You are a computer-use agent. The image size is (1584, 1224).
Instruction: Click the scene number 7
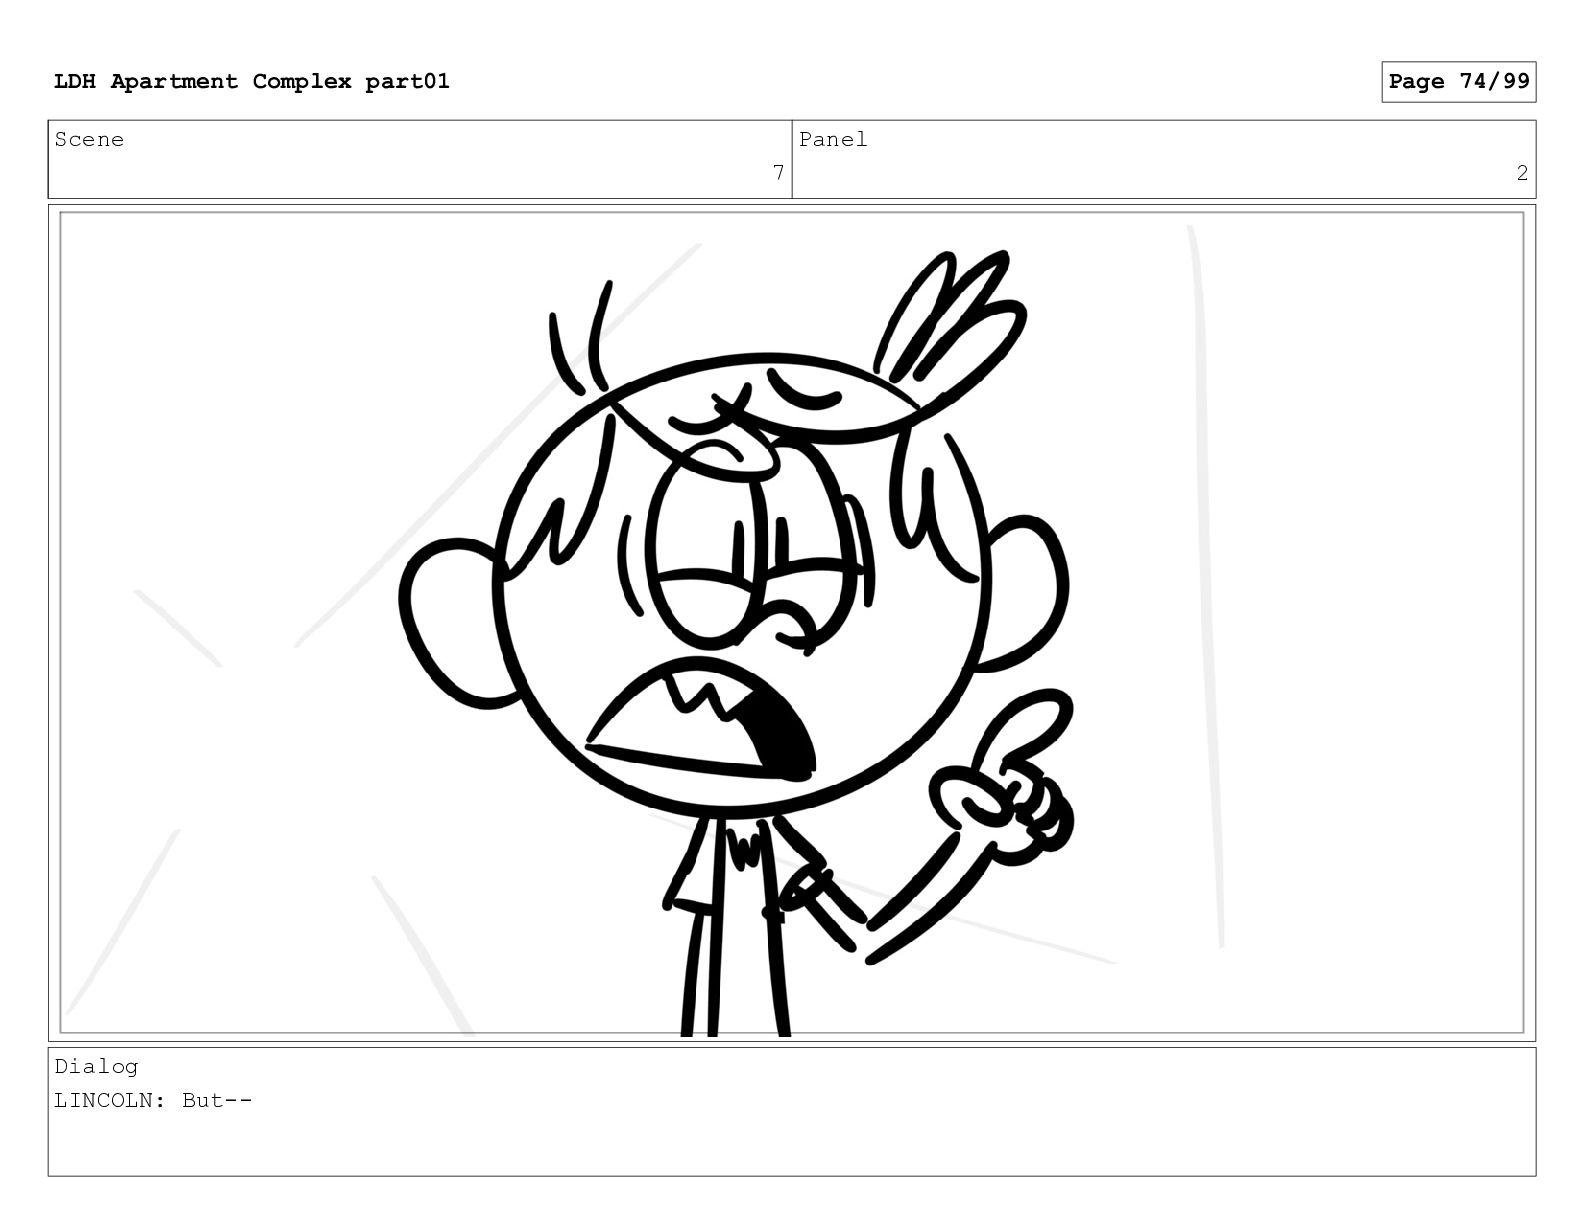tap(778, 173)
